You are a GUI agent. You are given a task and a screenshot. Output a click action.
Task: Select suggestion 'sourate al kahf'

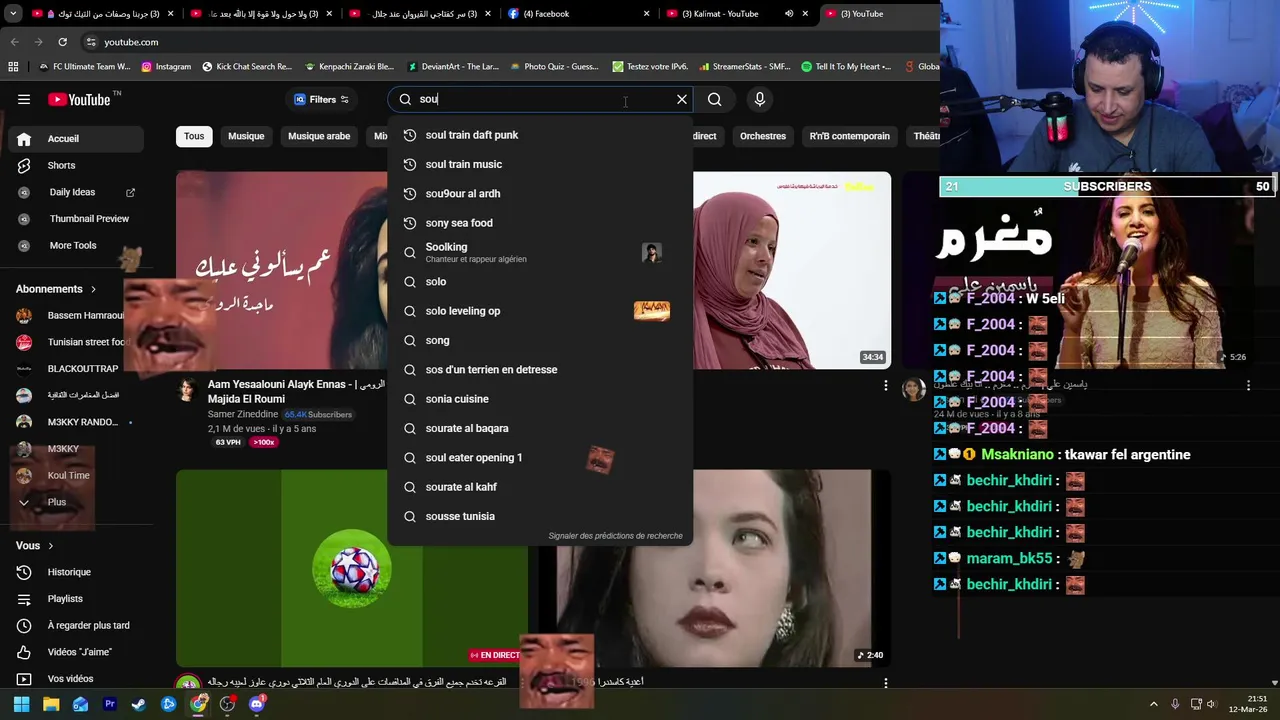pyautogui.click(x=540, y=487)
